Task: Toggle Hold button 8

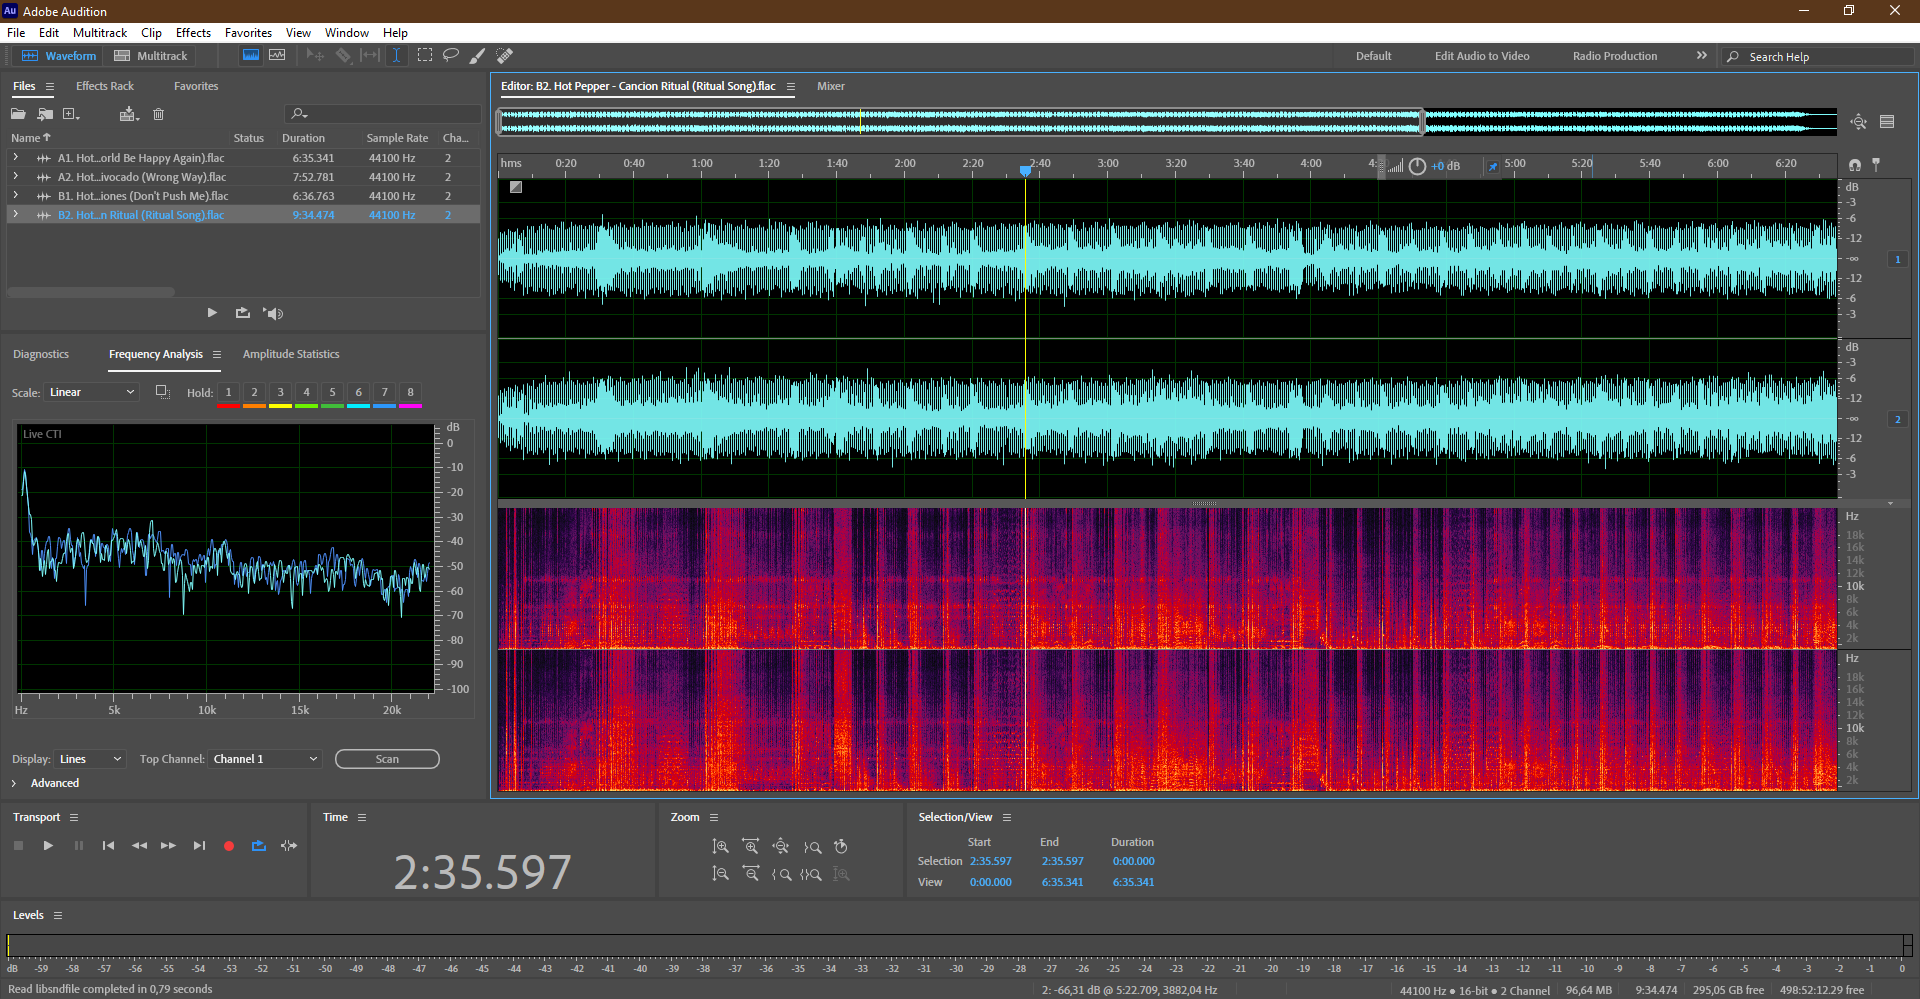Action: [410, 393]
